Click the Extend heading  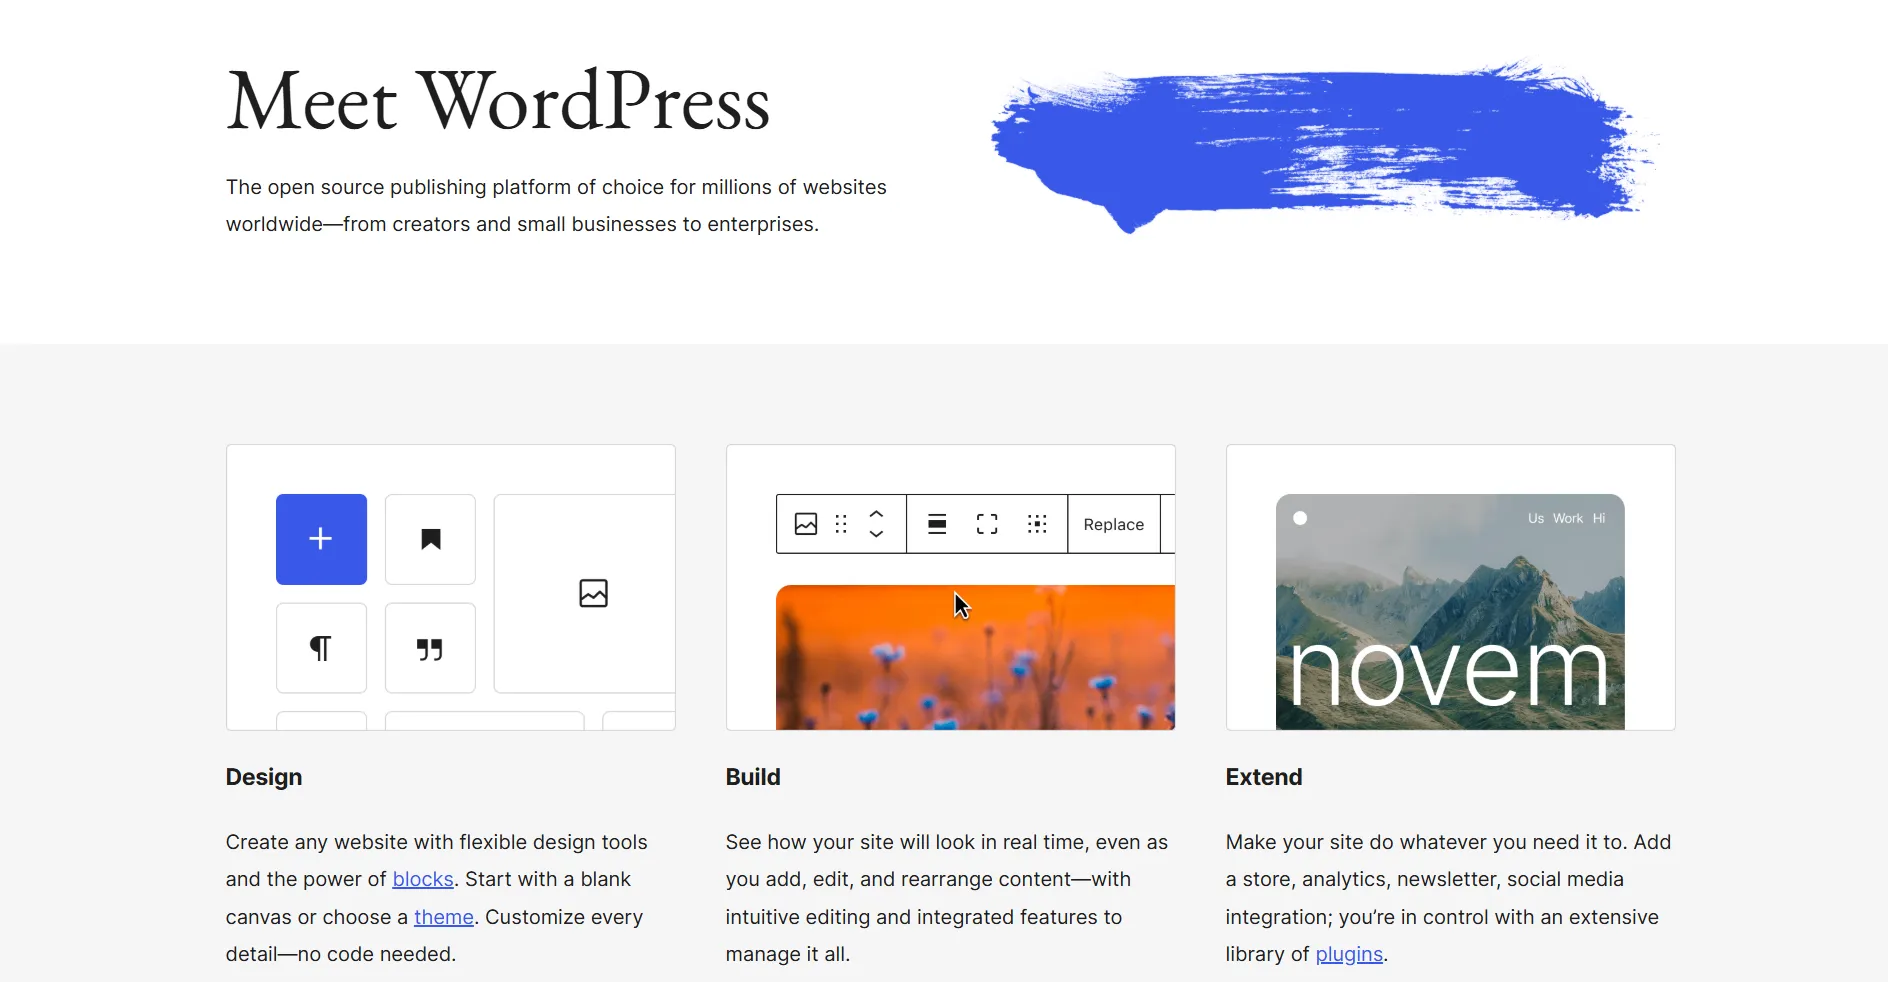tap(1264, 777)
